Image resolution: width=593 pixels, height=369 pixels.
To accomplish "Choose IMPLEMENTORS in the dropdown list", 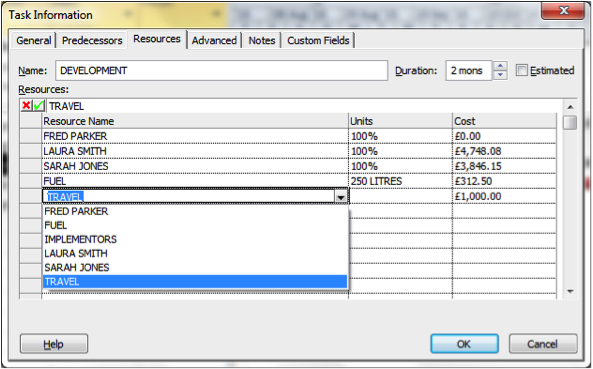I will [195, 239].
